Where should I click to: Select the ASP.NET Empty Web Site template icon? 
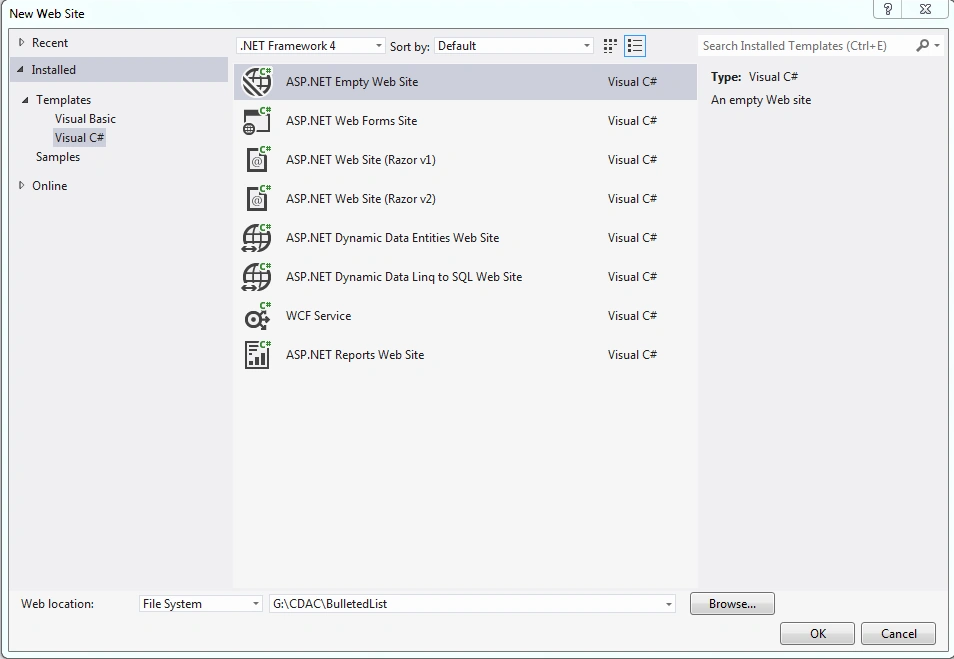[x=257, y=82]
